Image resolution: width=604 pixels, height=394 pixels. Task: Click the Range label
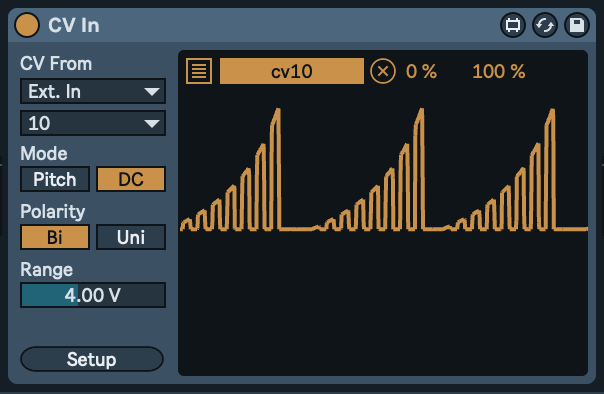point(47,270)
